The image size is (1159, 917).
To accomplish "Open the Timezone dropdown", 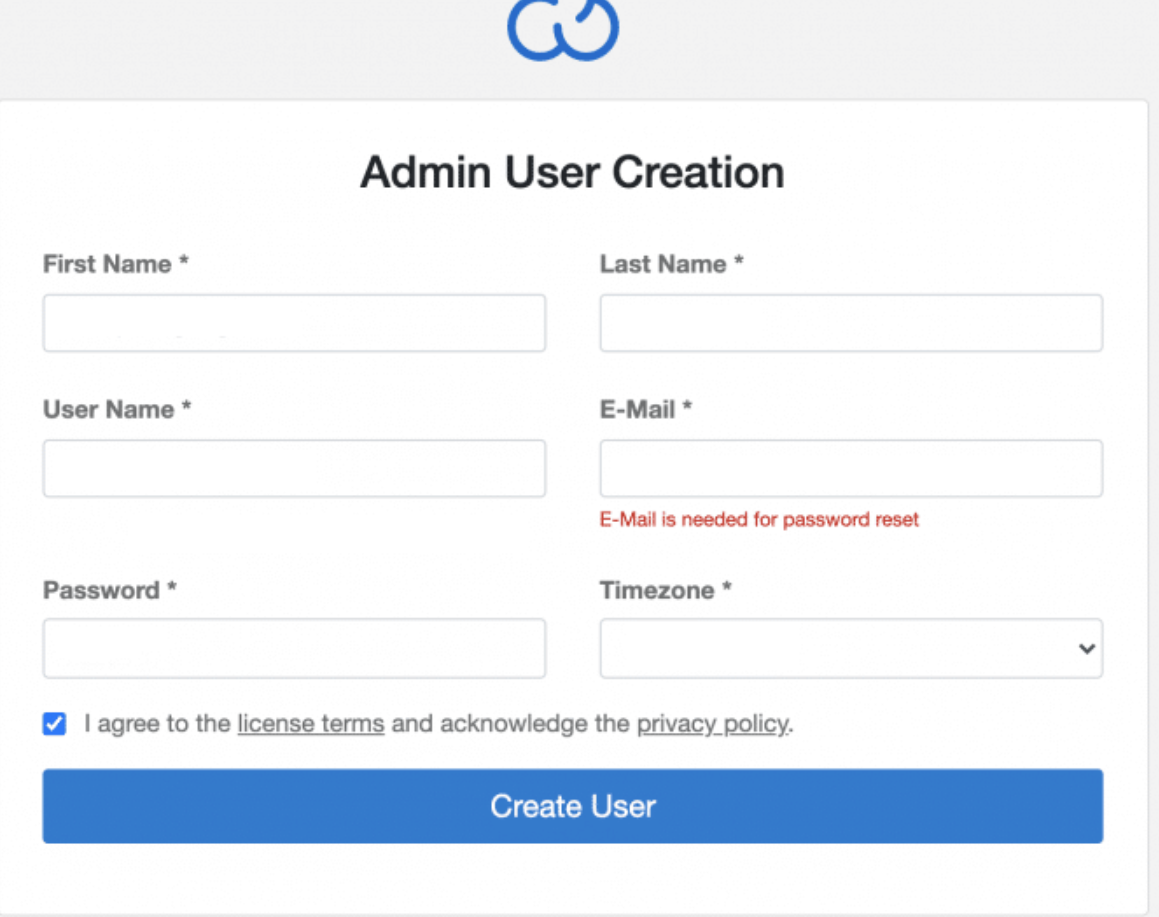I will [851, 648].
